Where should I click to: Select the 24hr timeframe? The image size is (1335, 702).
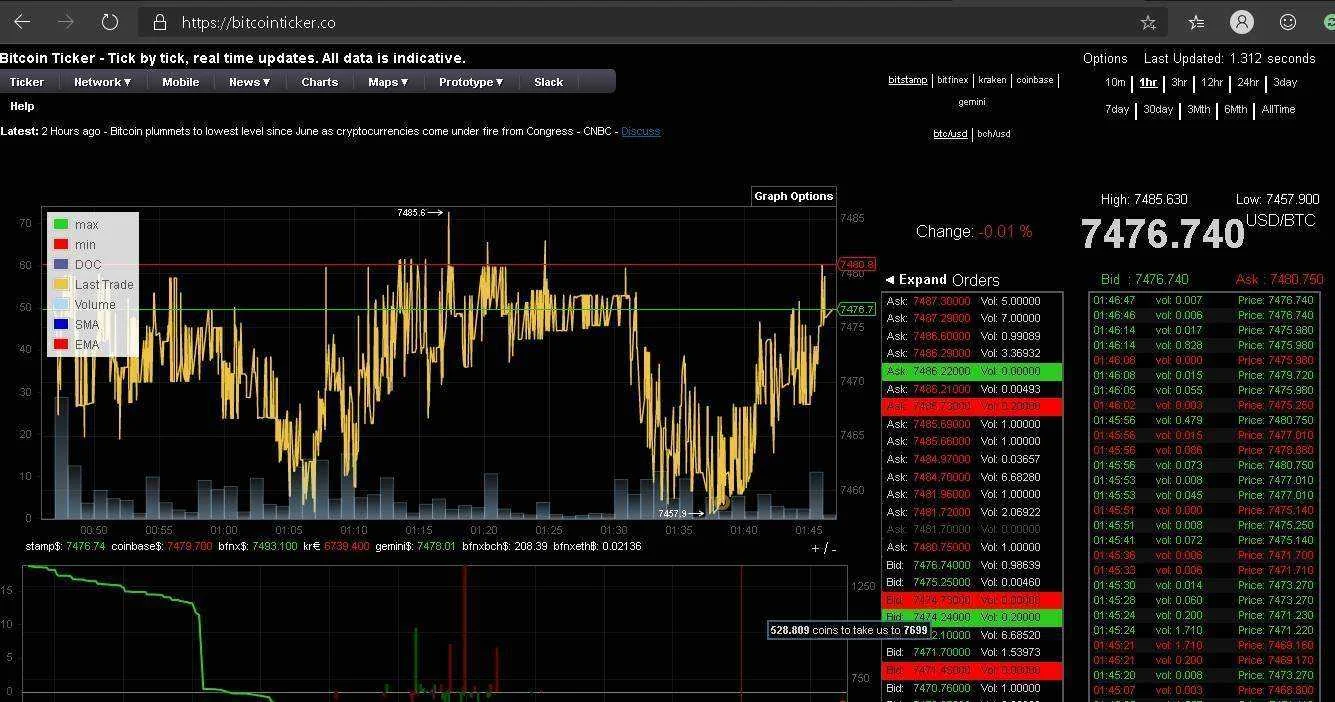[x=1248, y=83]
